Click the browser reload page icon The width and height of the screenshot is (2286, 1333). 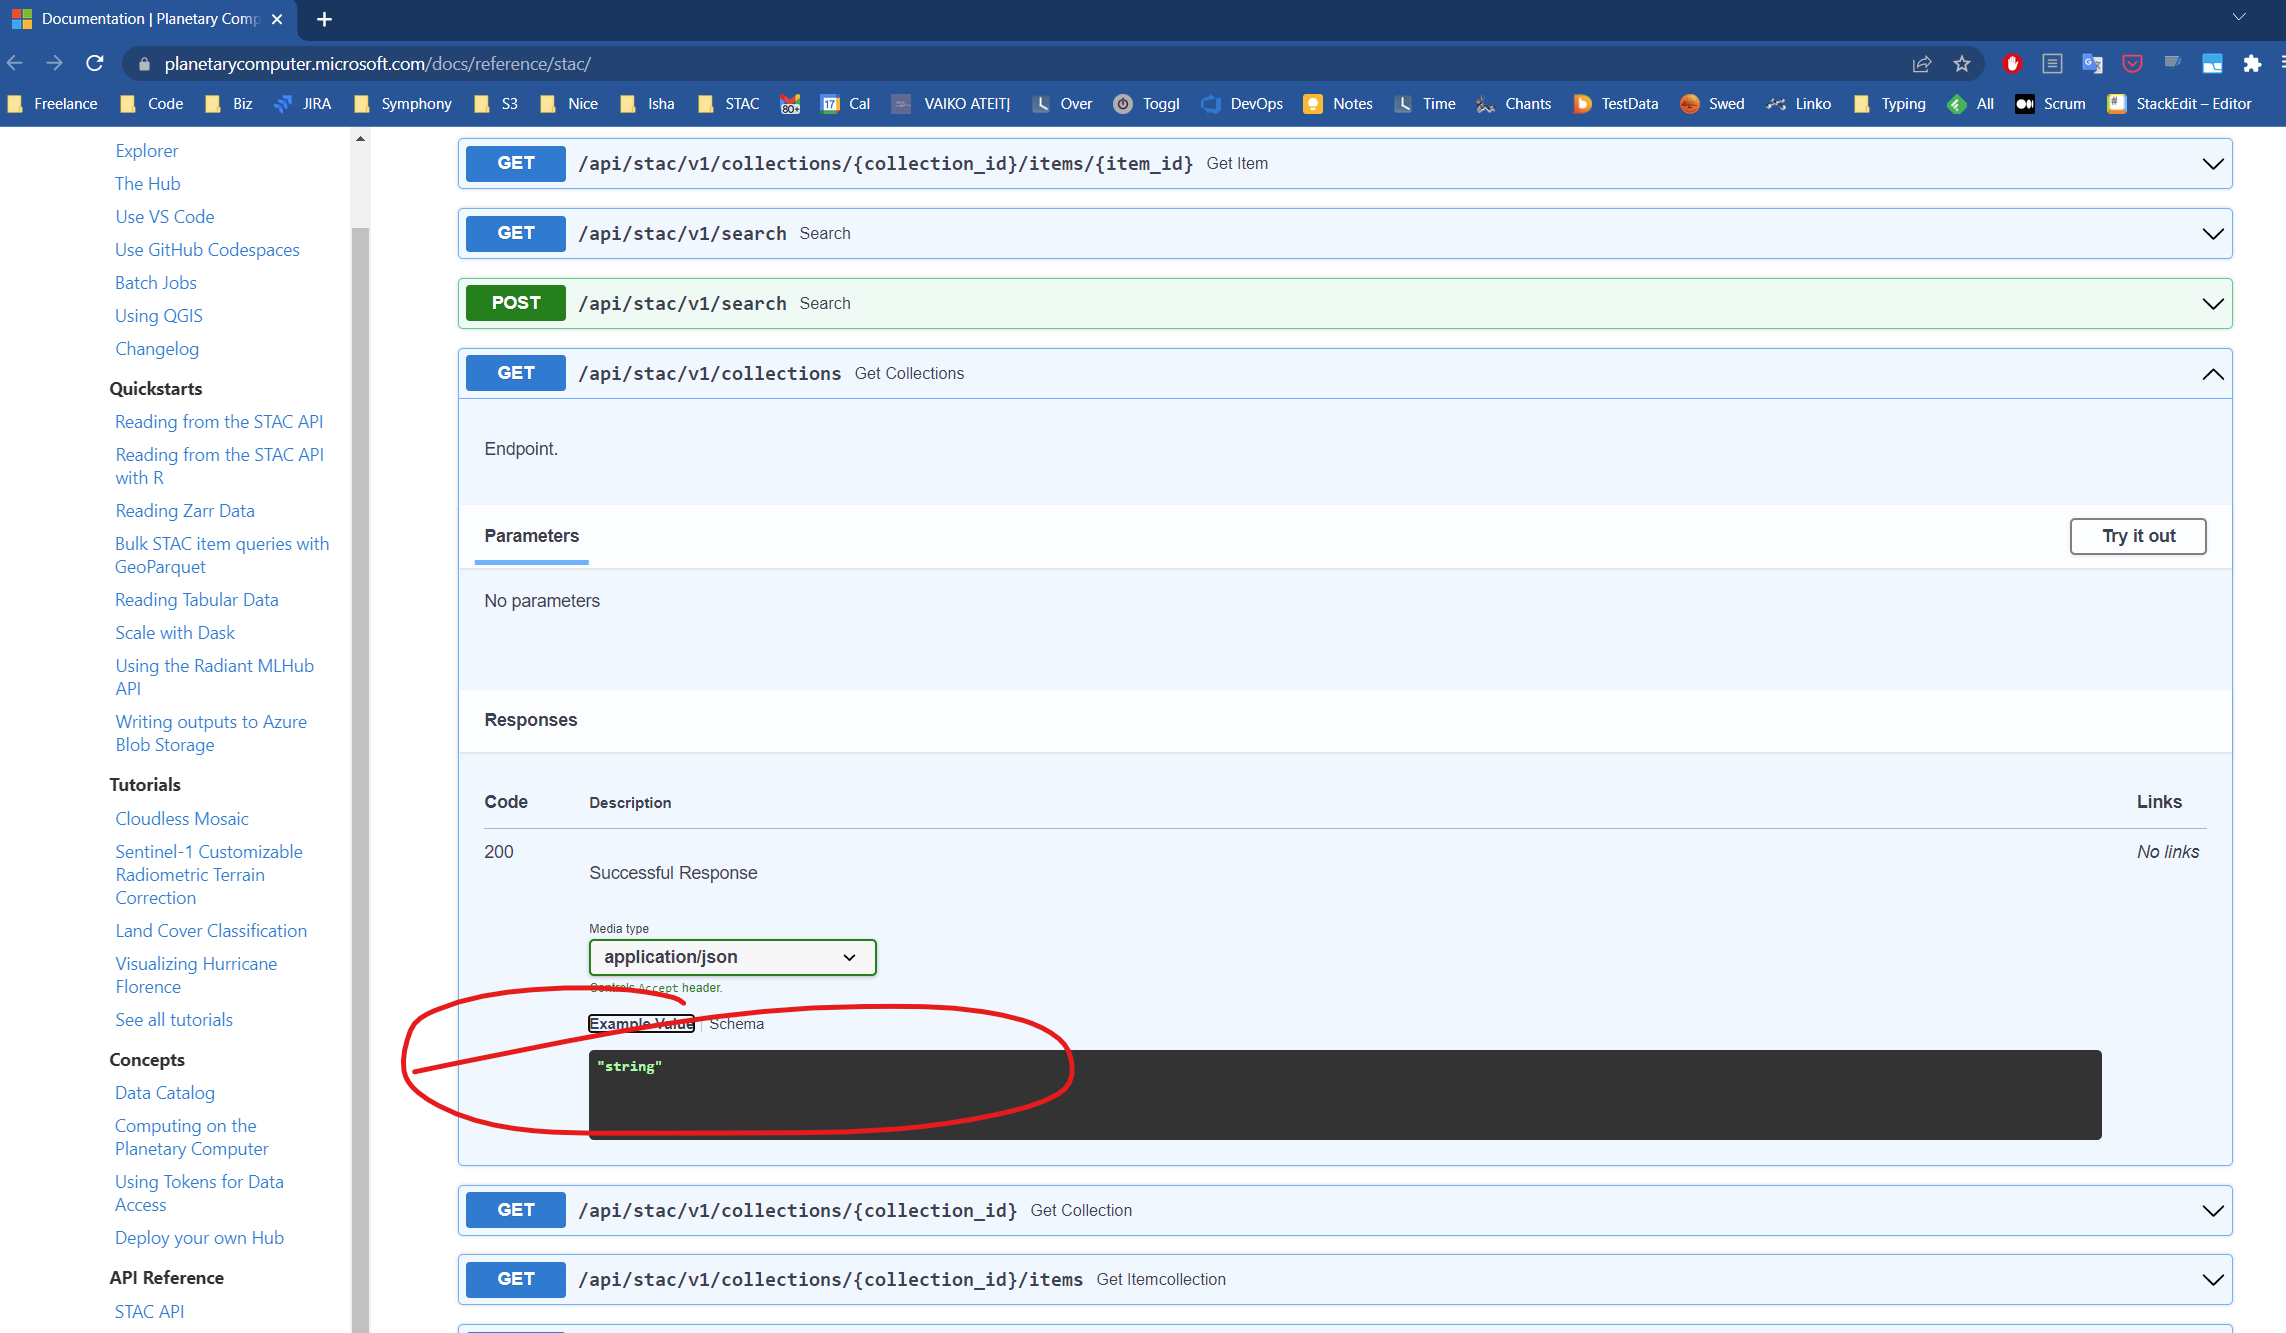(95, 63)
